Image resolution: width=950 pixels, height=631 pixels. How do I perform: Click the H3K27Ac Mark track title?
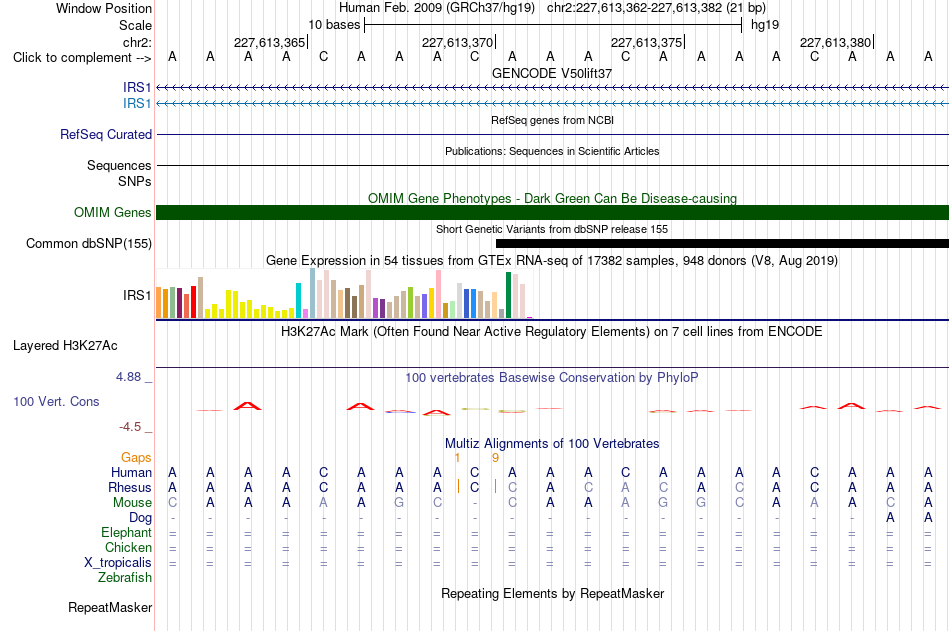[552, 332]
